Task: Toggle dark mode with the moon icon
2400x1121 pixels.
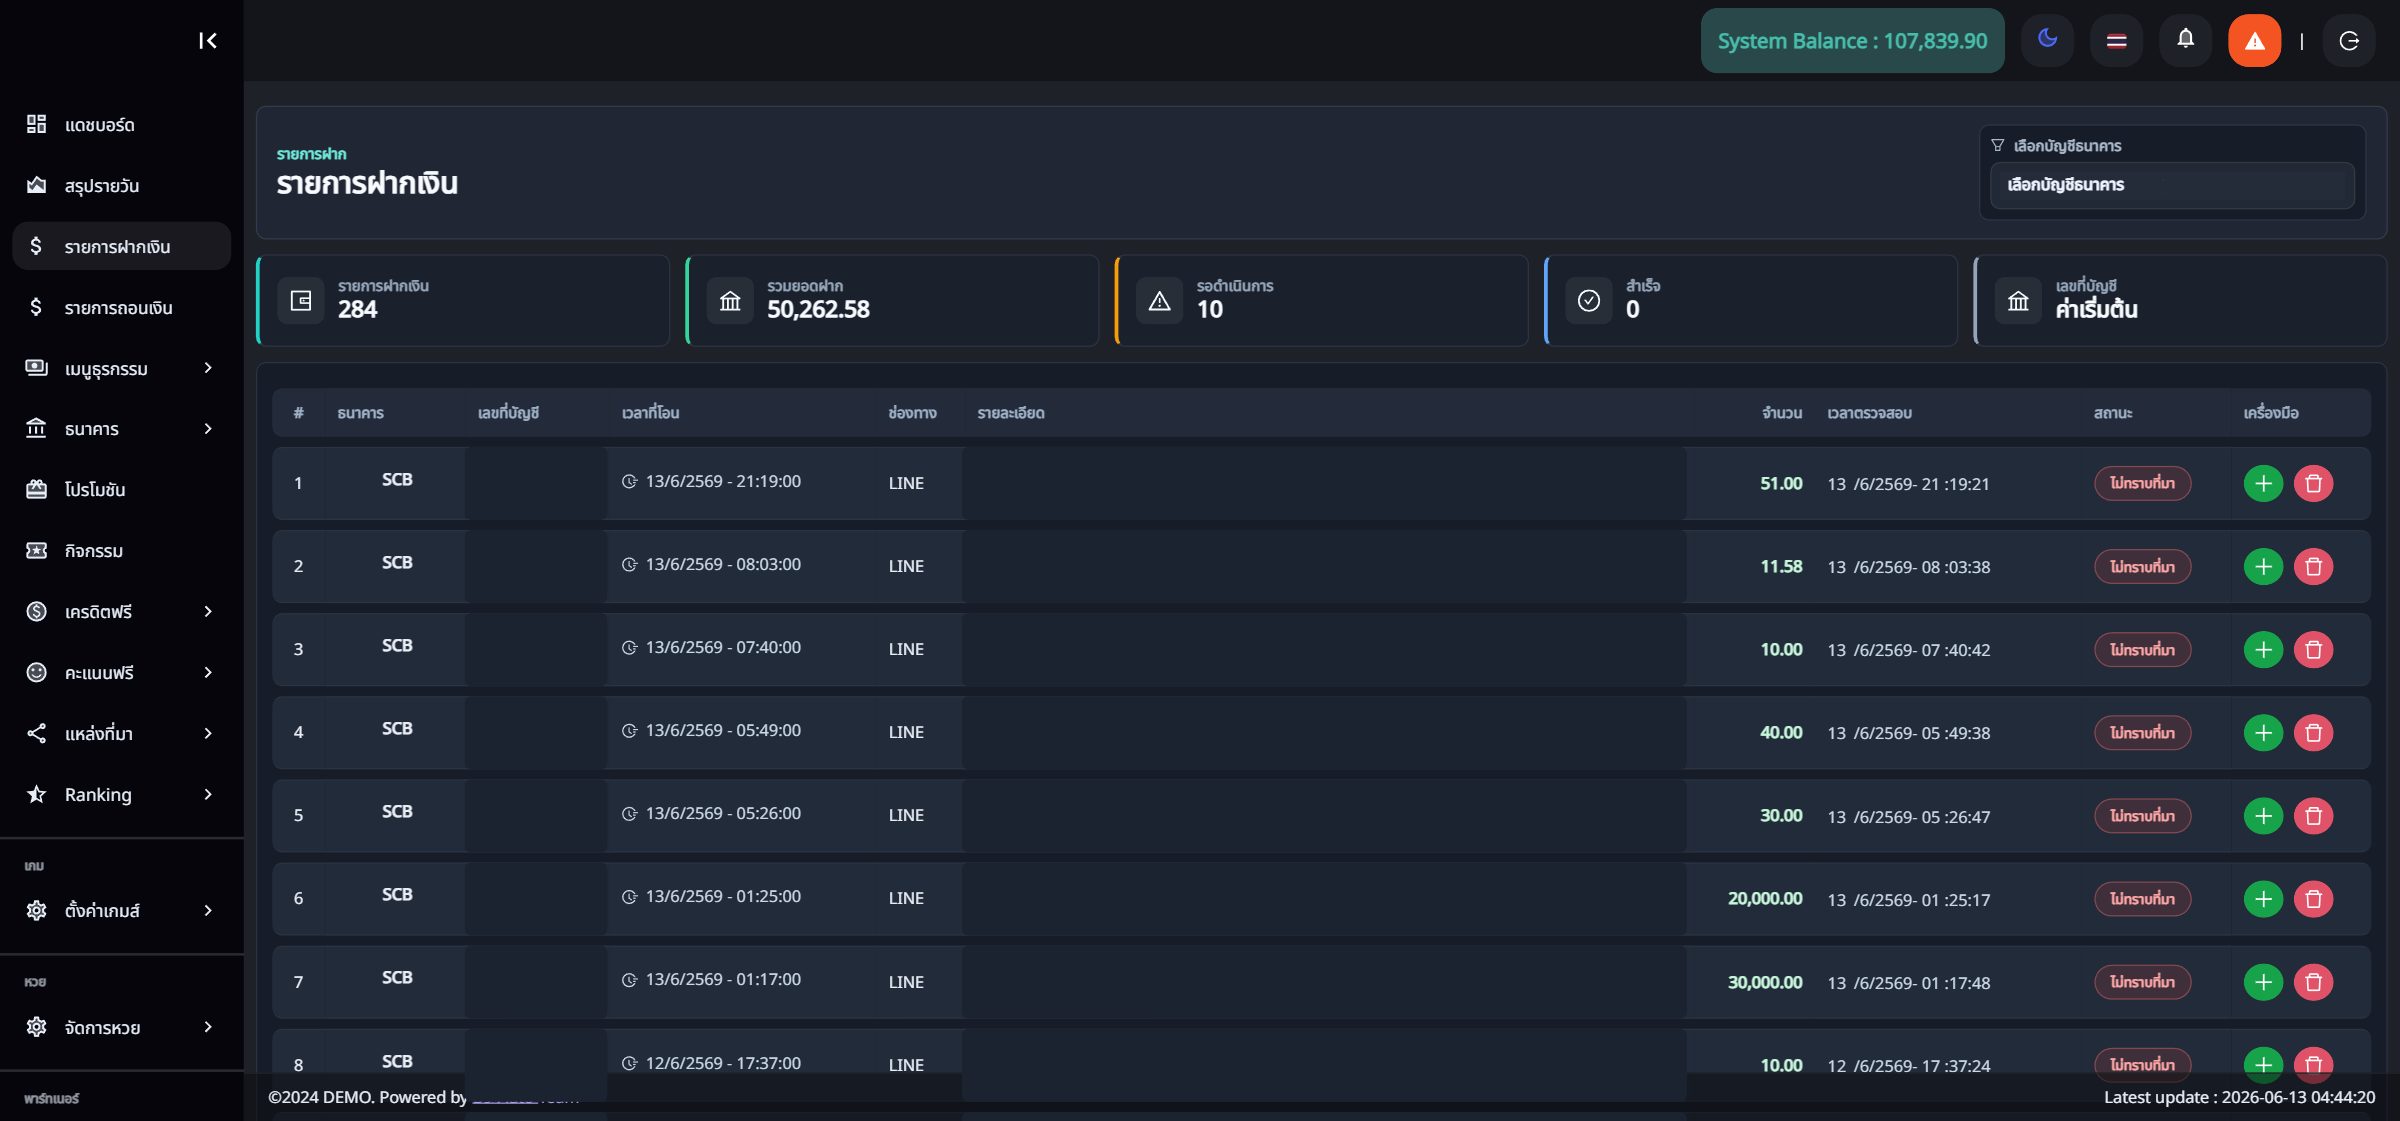Action: point(2047,40)
